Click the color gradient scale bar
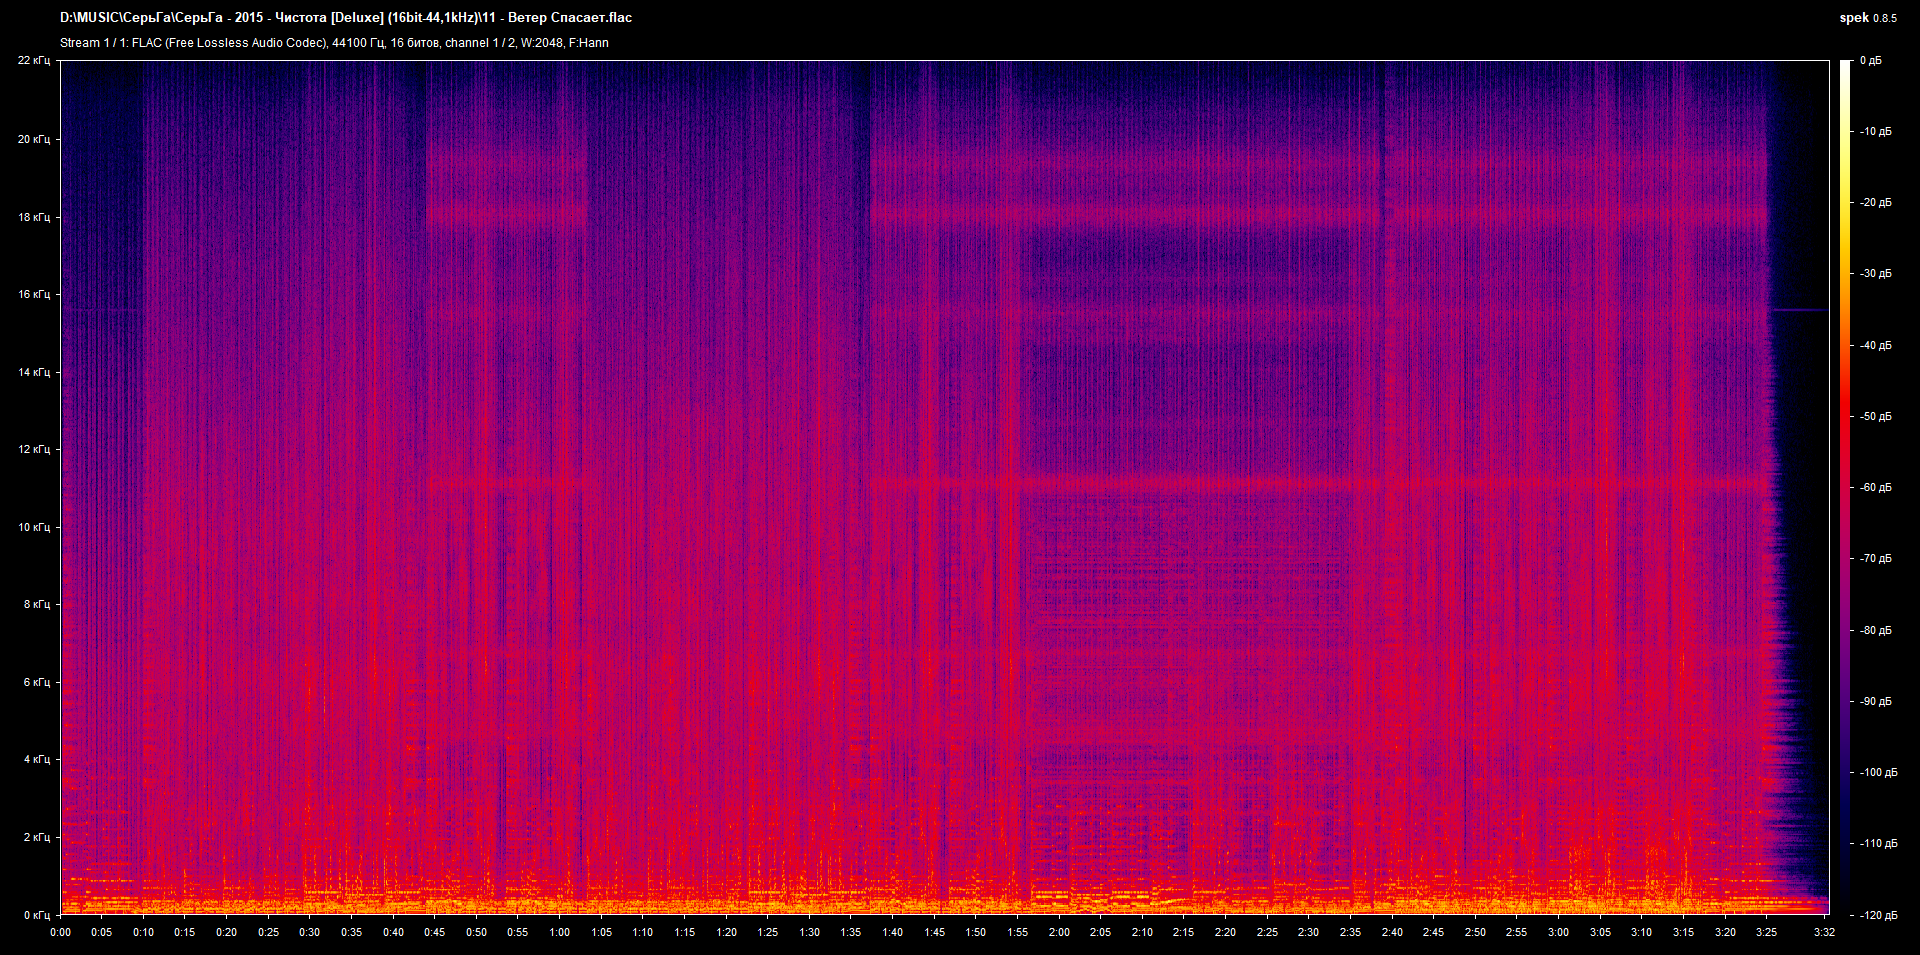Image resolution: width=1920 pixels, height=955 pixels. [x=1845, y=487]
